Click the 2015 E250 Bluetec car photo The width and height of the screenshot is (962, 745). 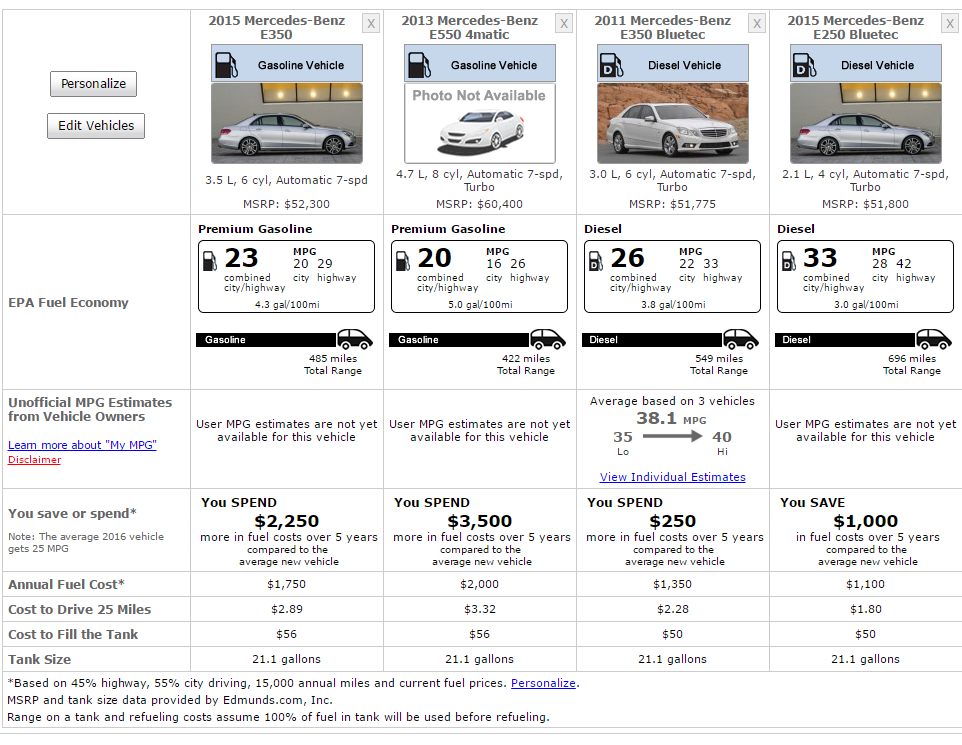coord(866,123)
